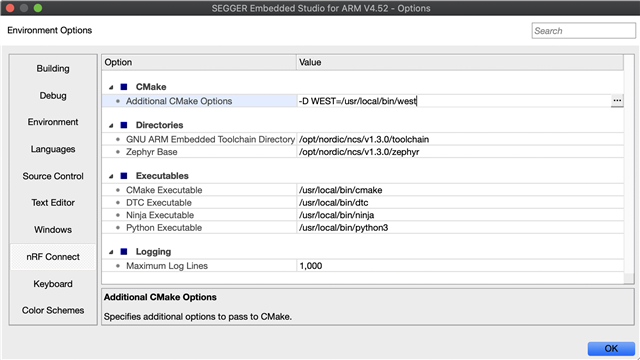Click the blue square beside Executables
Viewport: 640px width, 360px height.
coord(124,176)
